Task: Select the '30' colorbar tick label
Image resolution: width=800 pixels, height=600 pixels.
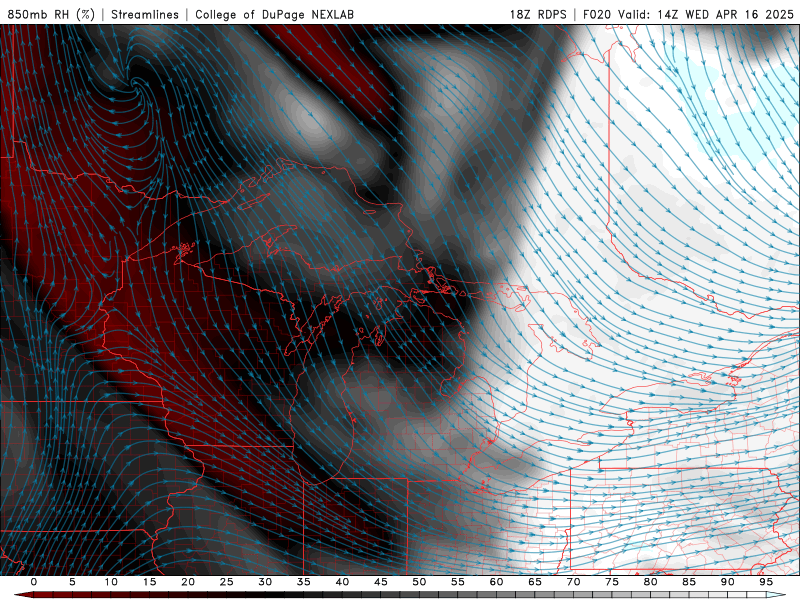Action: (265, 582)
